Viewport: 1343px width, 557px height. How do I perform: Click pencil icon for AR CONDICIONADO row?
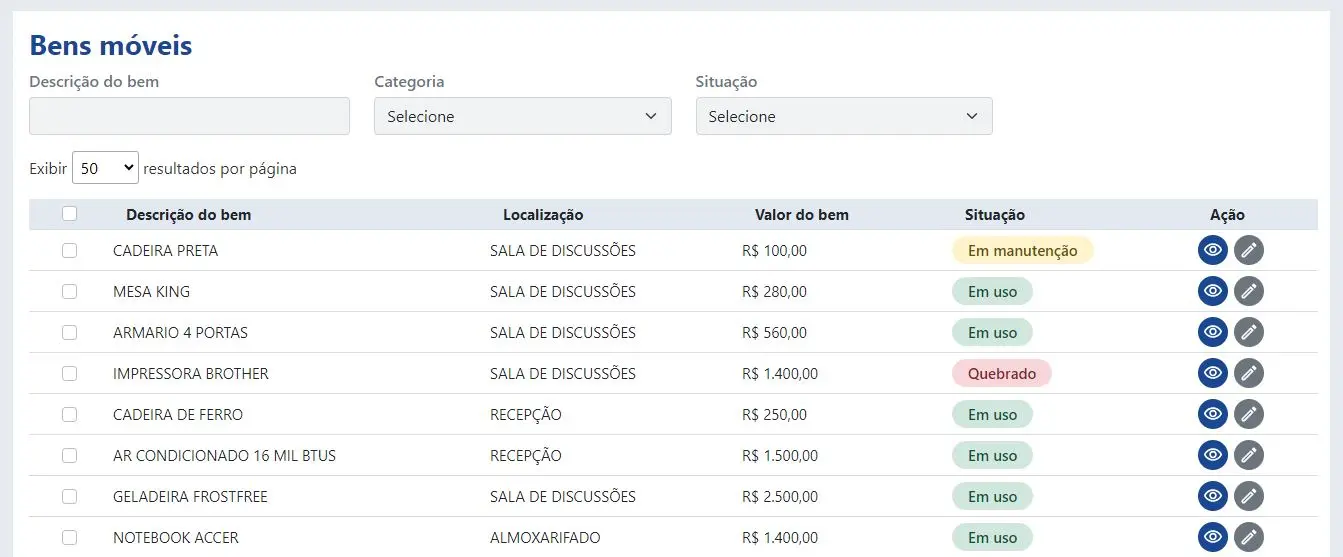coord(1248,456)
